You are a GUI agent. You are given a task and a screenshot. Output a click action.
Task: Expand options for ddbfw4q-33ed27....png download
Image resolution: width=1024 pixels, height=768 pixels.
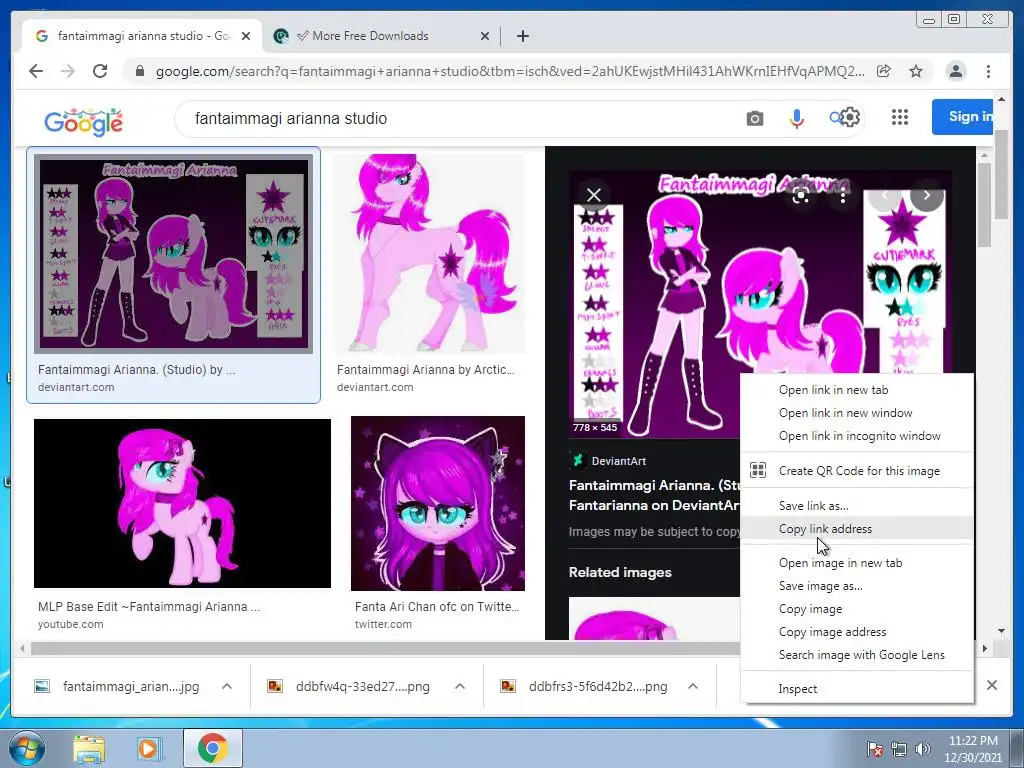click(x=460, y=686)
